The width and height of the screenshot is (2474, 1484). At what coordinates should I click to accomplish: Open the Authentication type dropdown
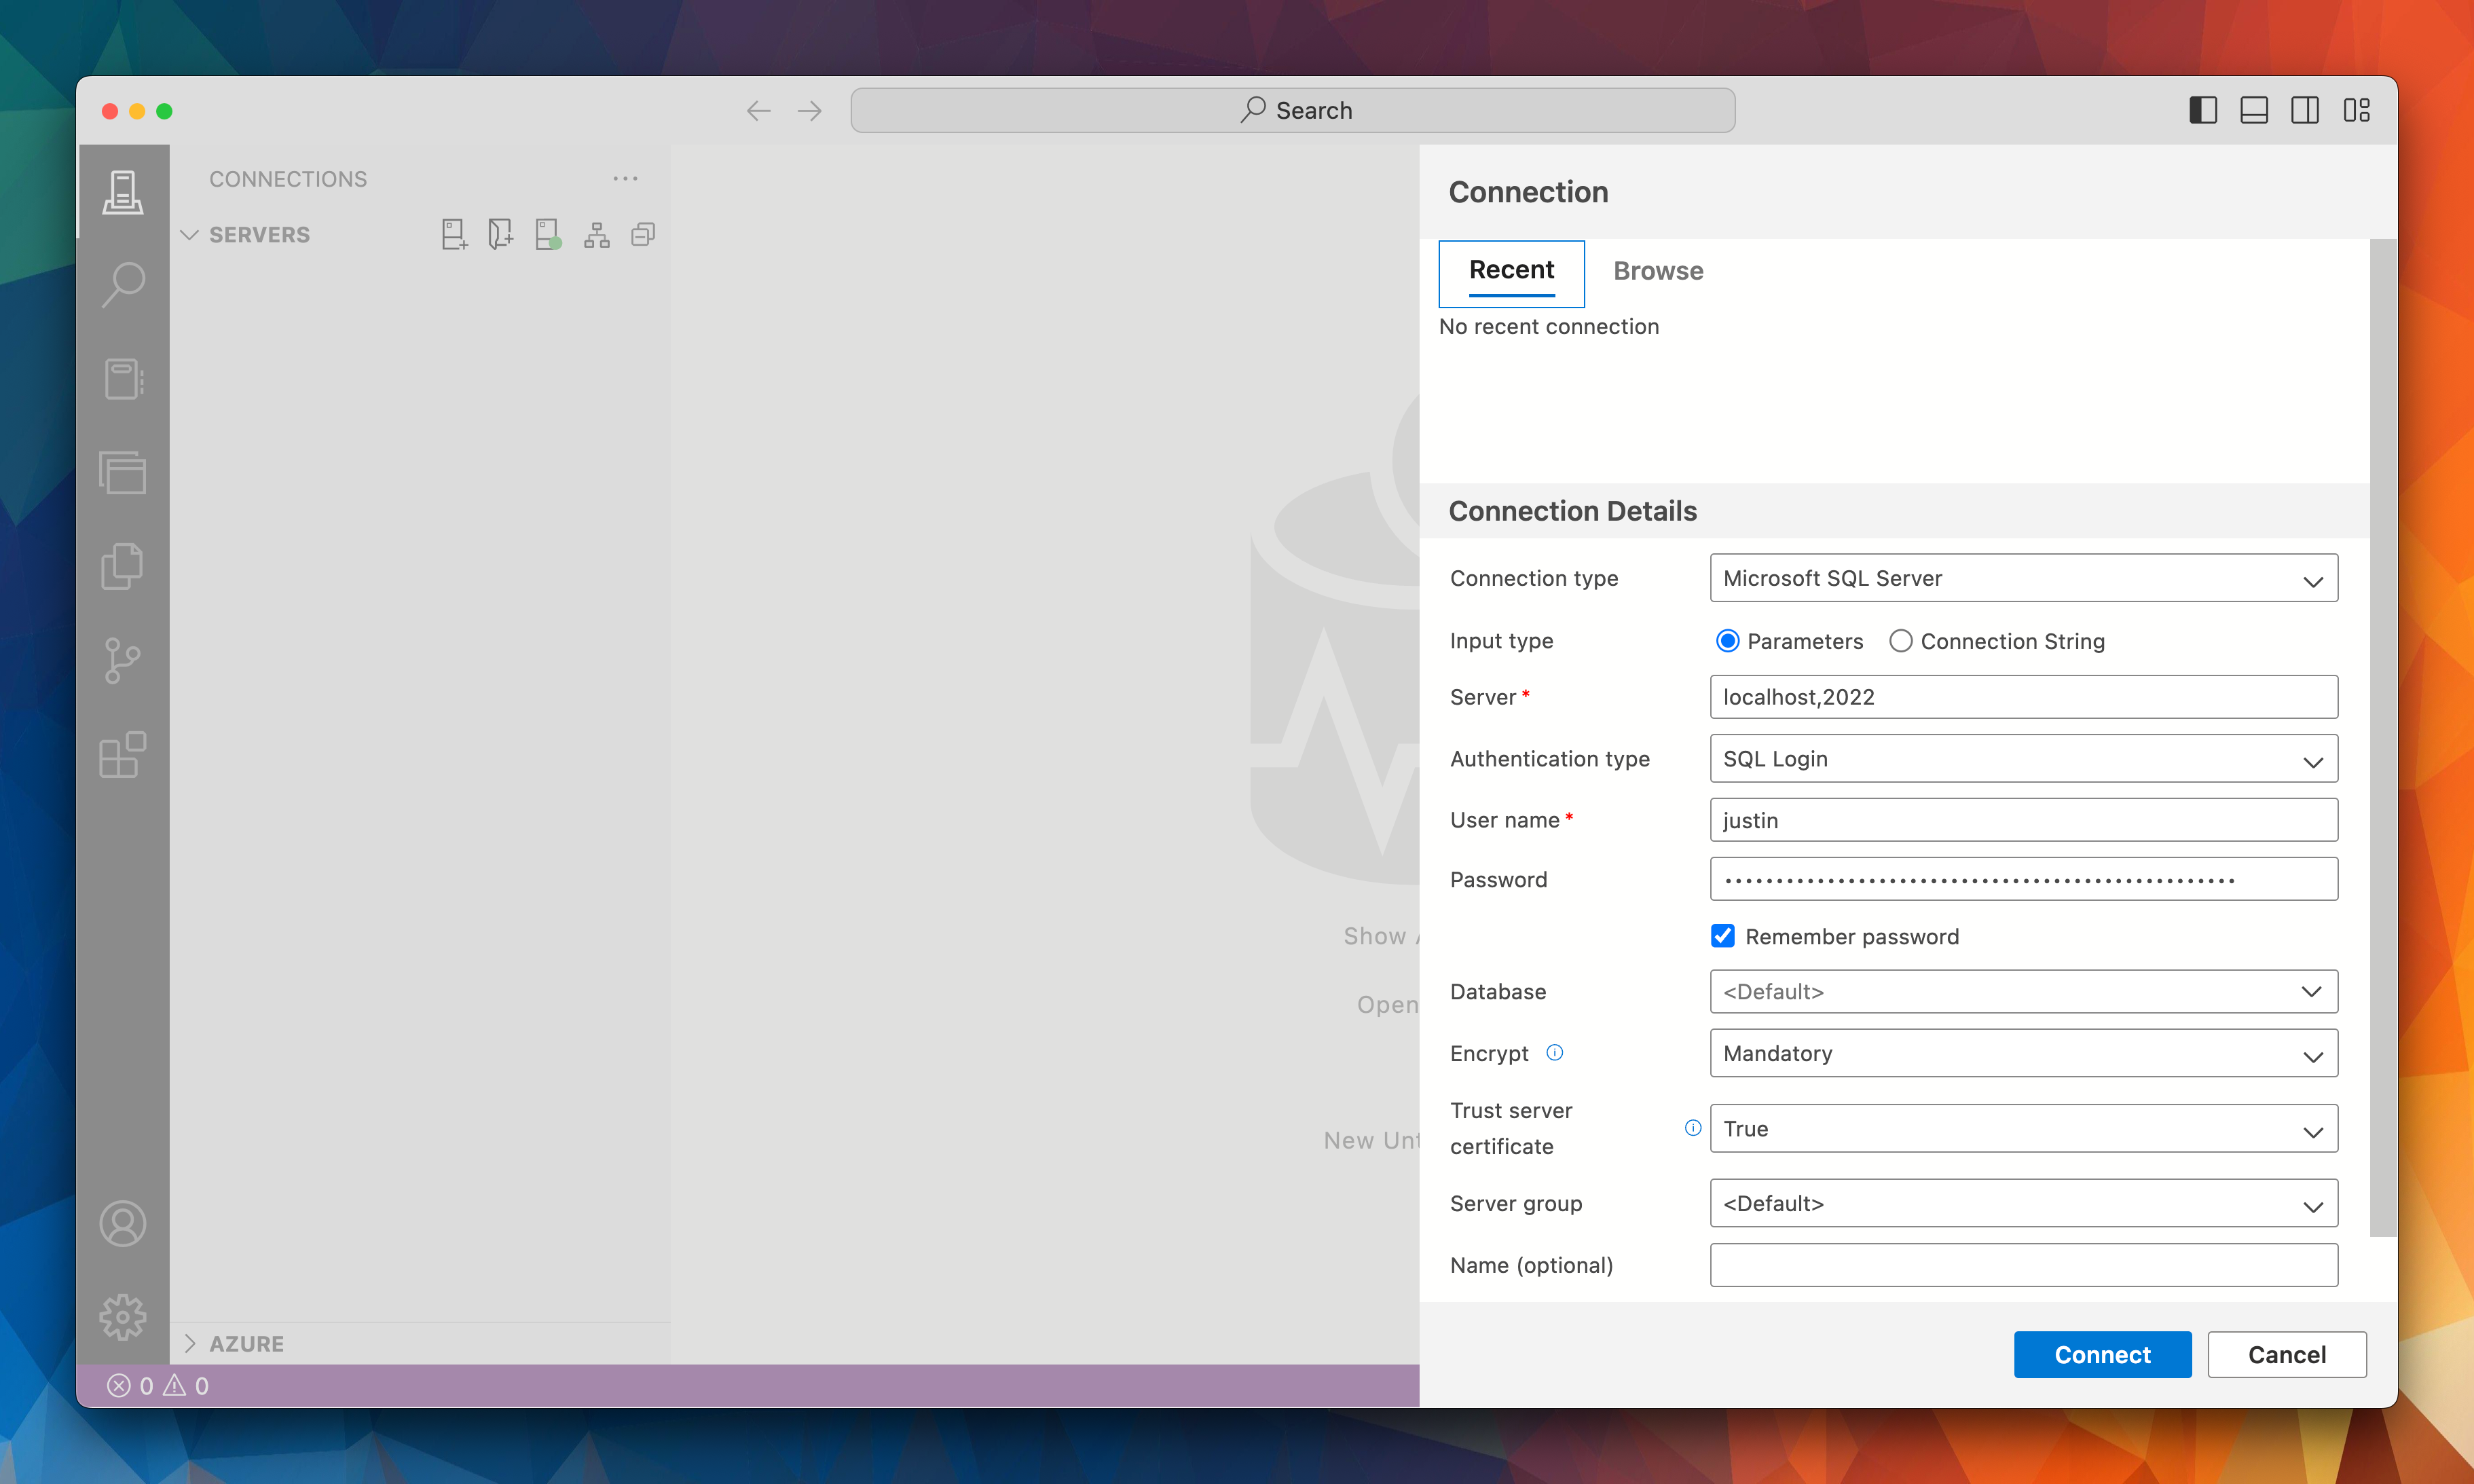click(2023, 759)
